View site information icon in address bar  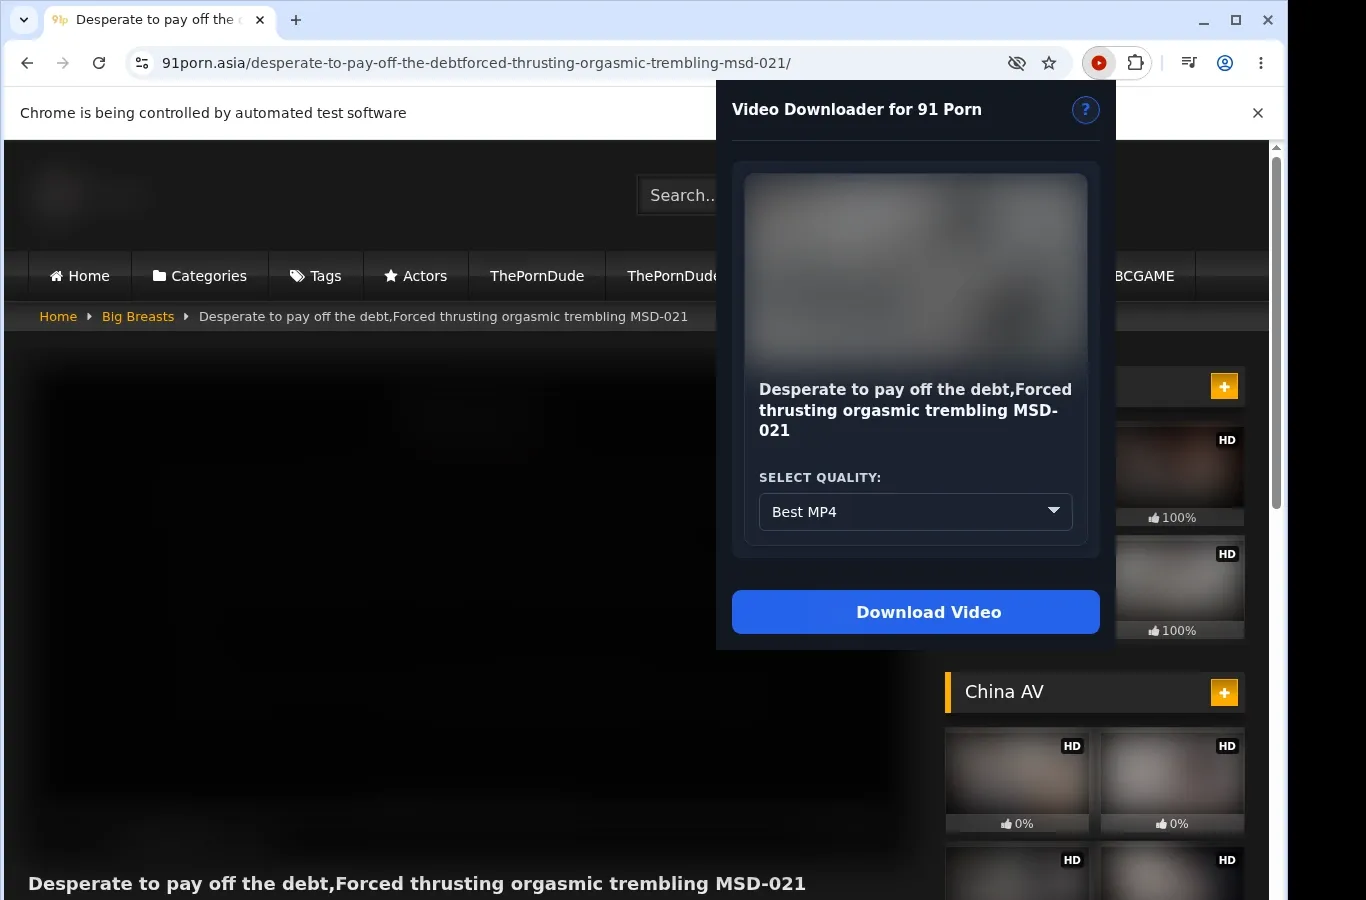[142, 63]
